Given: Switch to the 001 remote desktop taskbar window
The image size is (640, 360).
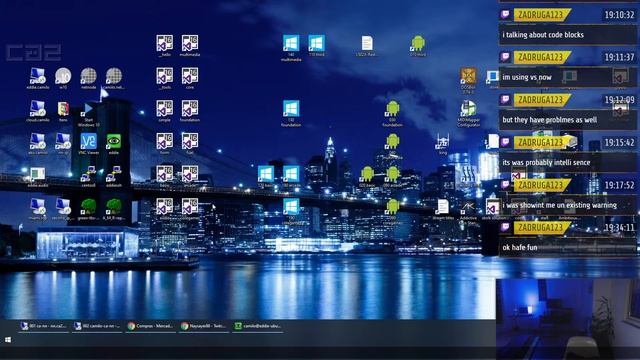Looking at the screenshot, I should click(x=44, y=326).
